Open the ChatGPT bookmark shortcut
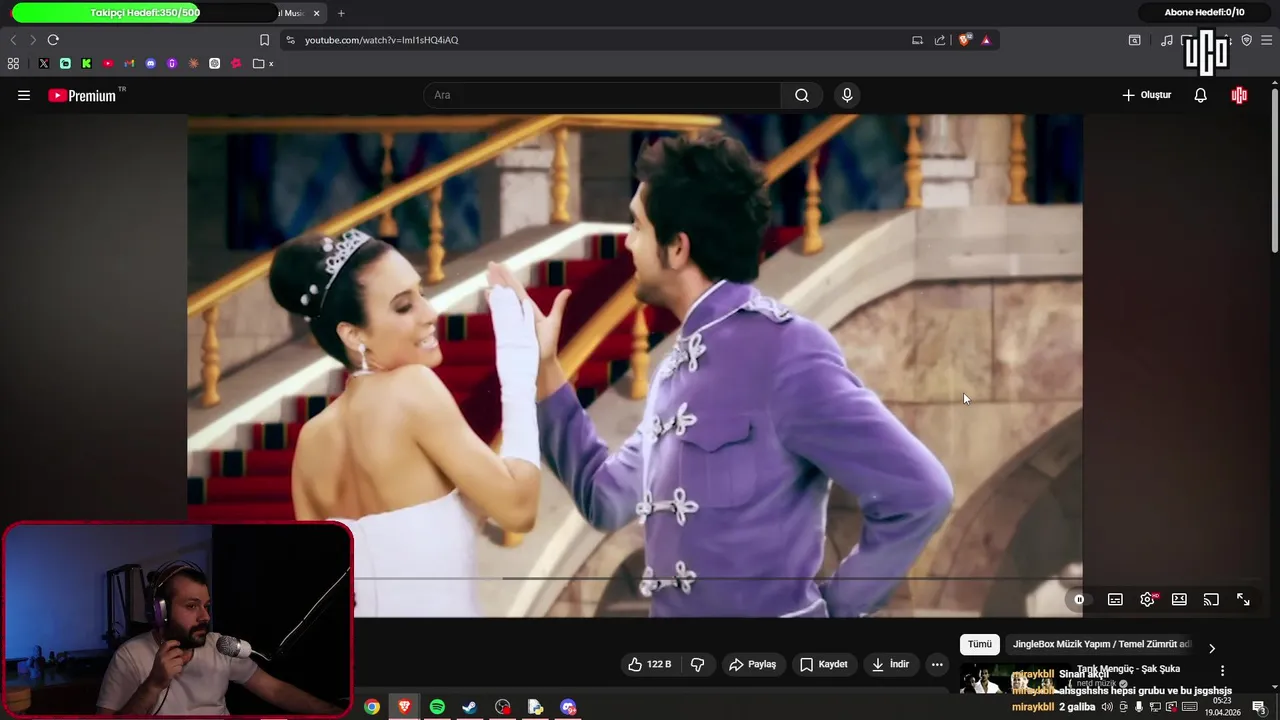This screenshot has height=720, width=1280. pyautogui.click(x=214, y=63)
